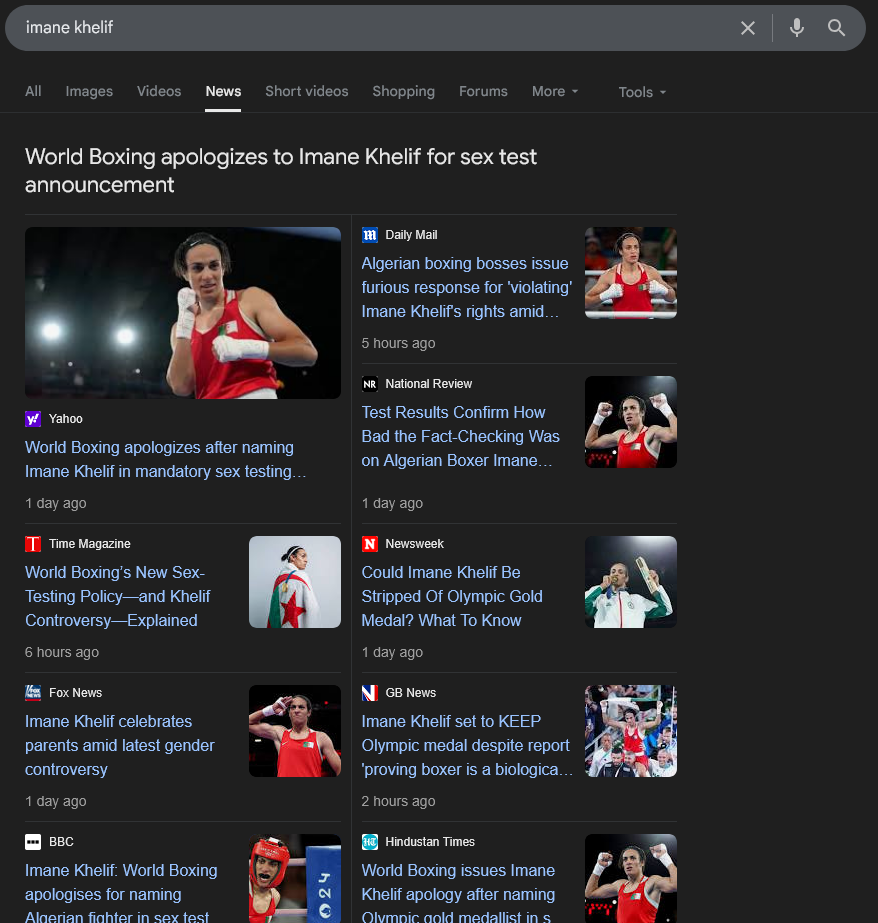Click the Daily Mail story thumbnail

(631, 273)
